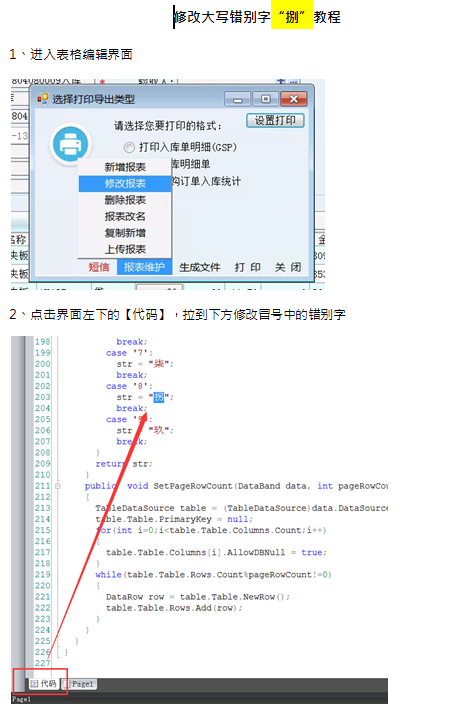Viewport: 474px width, 721px height.
Task: Close the print export dialog with X
Action: coord(293,99)
